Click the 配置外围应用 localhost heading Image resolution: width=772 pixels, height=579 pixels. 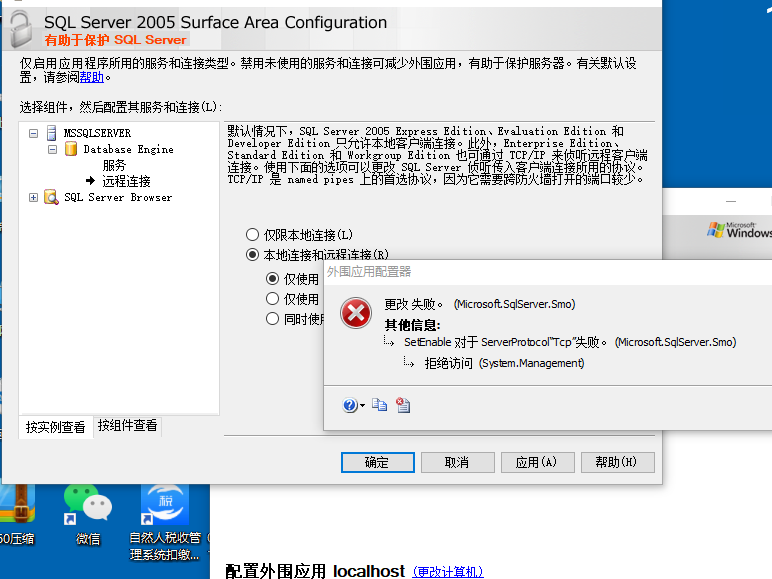315,571
